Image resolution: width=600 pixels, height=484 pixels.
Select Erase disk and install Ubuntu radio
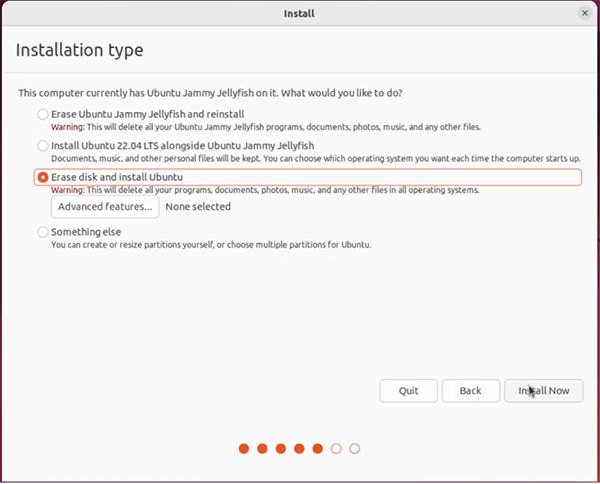(42, 177)
